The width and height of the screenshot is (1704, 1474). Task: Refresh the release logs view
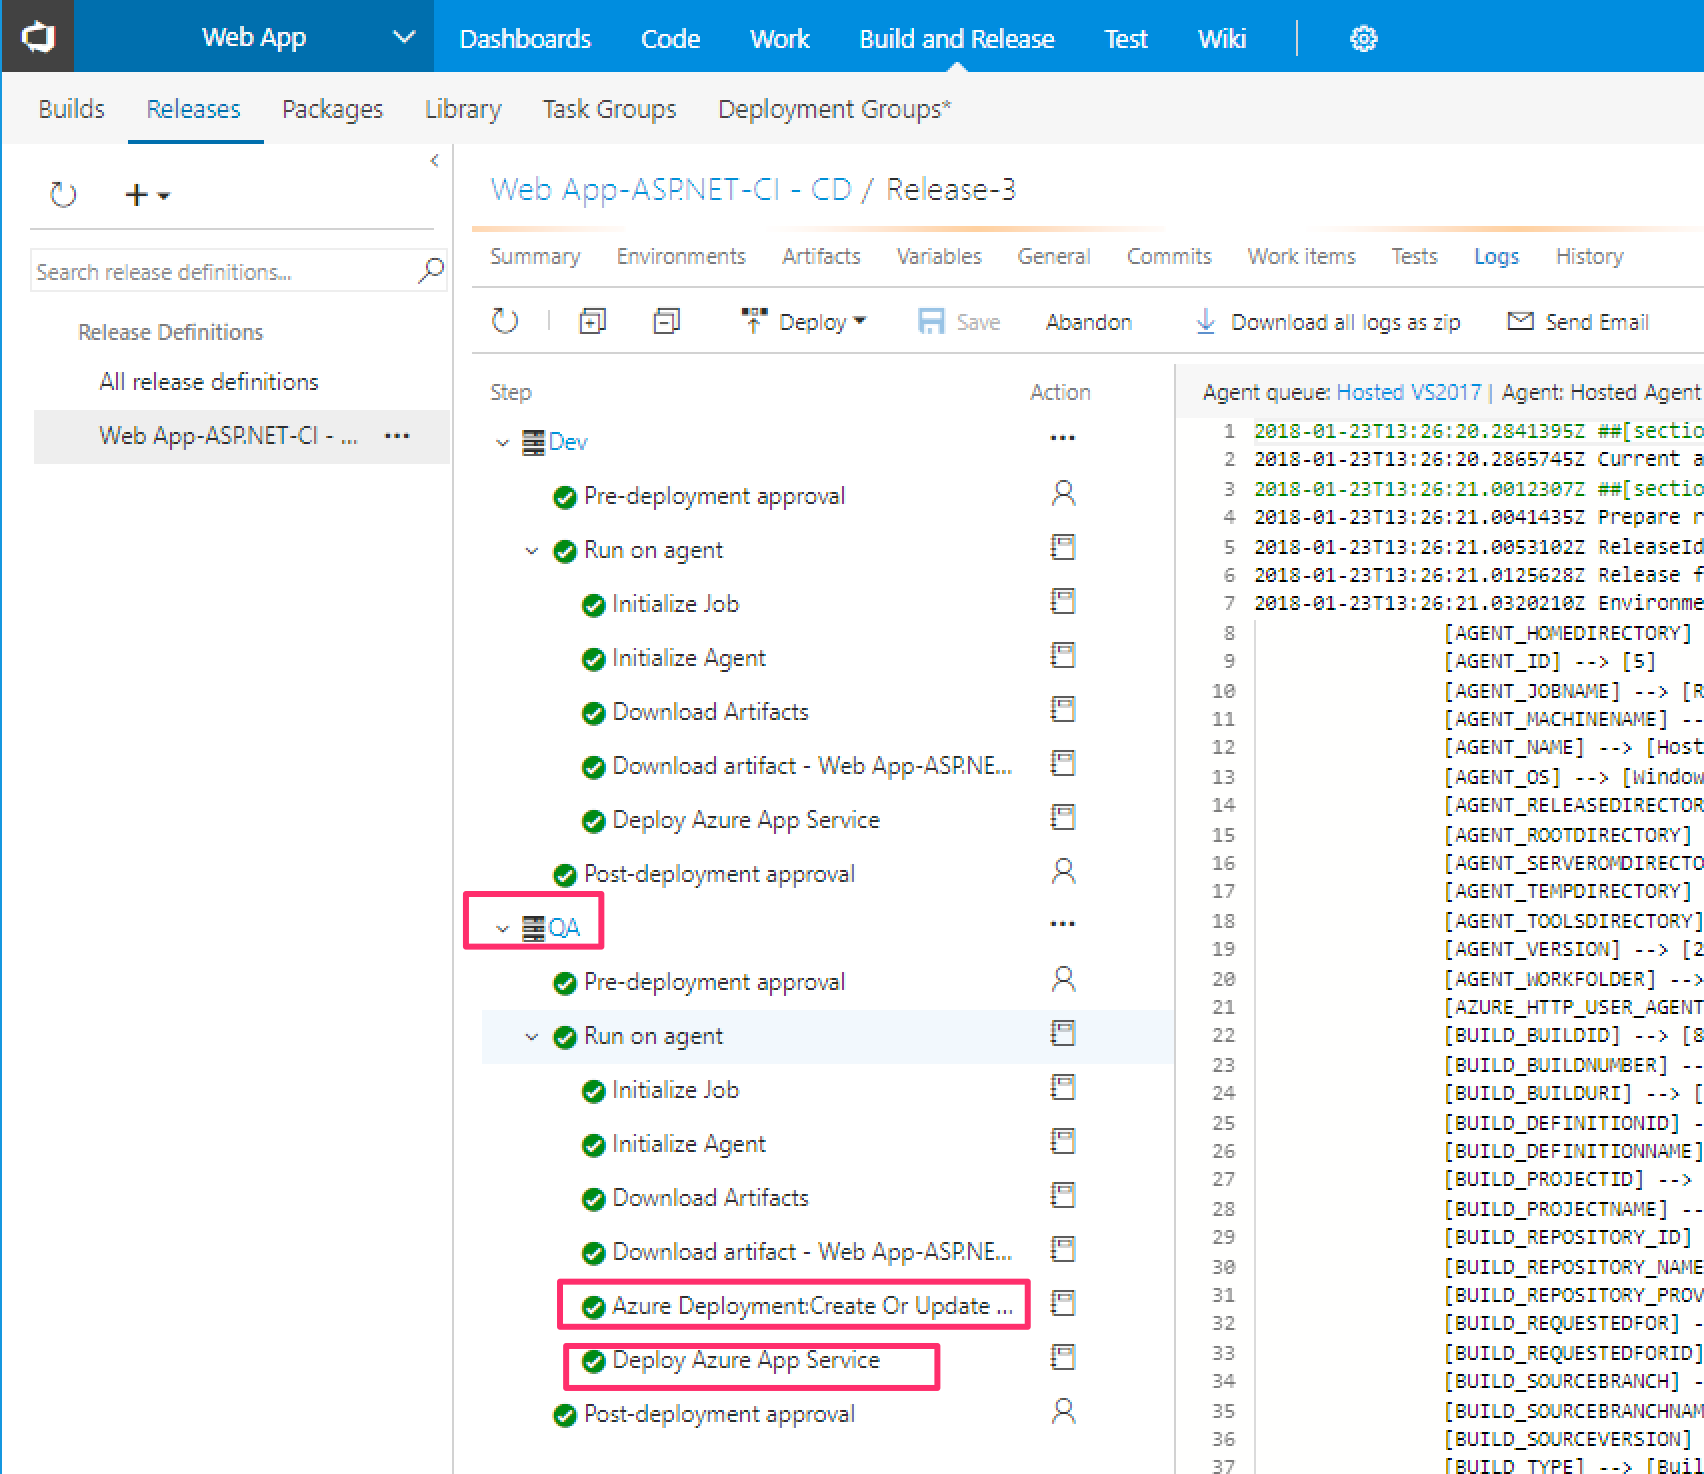[x=505, y=321]
